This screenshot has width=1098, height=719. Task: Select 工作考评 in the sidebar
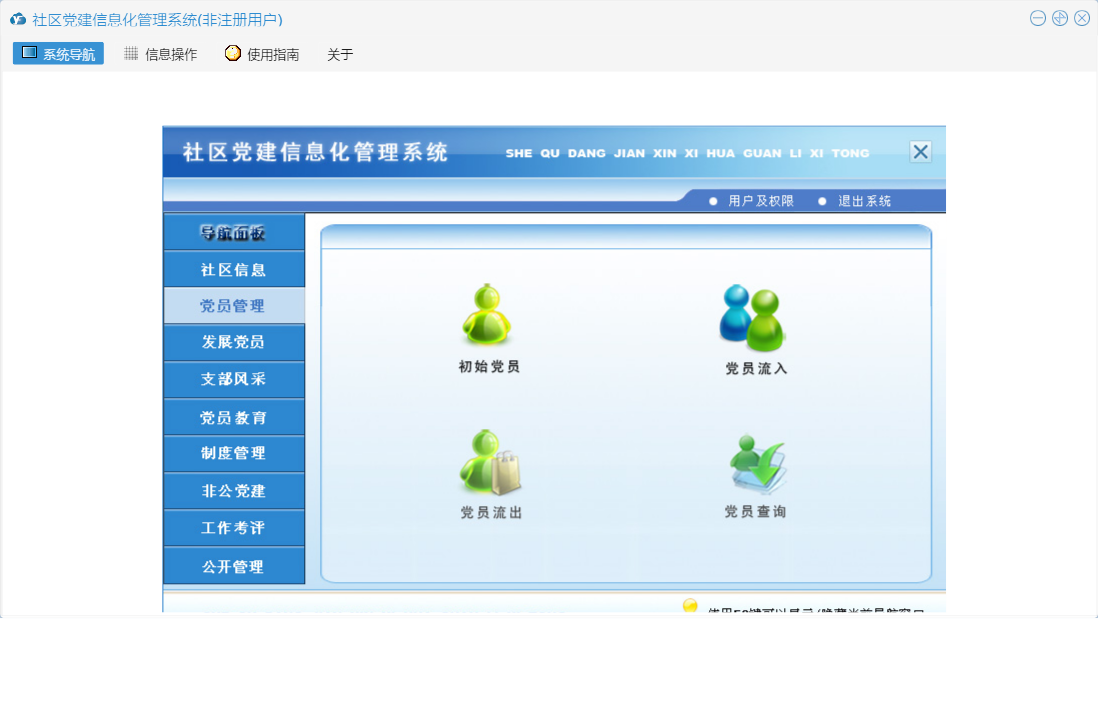point(234,528)
